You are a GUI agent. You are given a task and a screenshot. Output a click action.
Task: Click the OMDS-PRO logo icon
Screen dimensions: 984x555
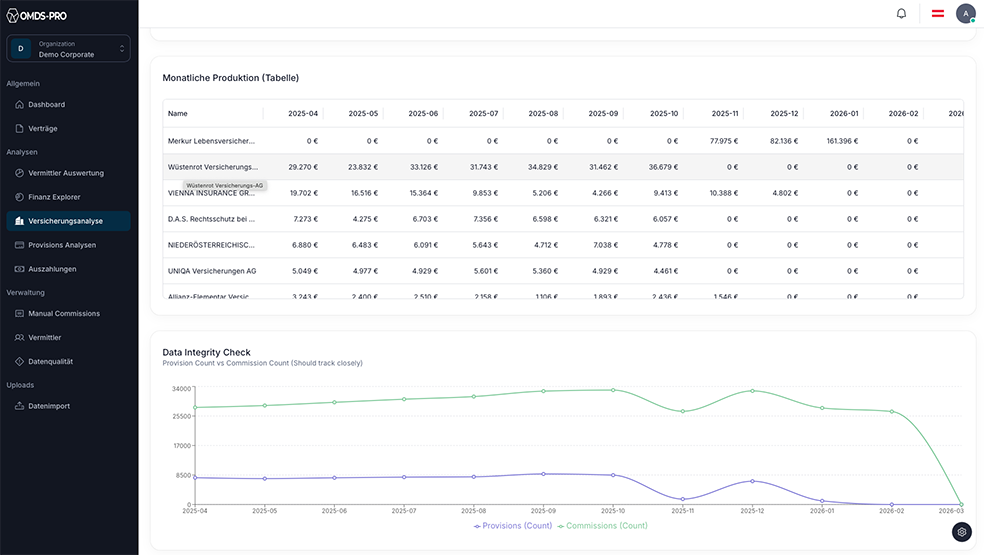click(x=12, y=16)
